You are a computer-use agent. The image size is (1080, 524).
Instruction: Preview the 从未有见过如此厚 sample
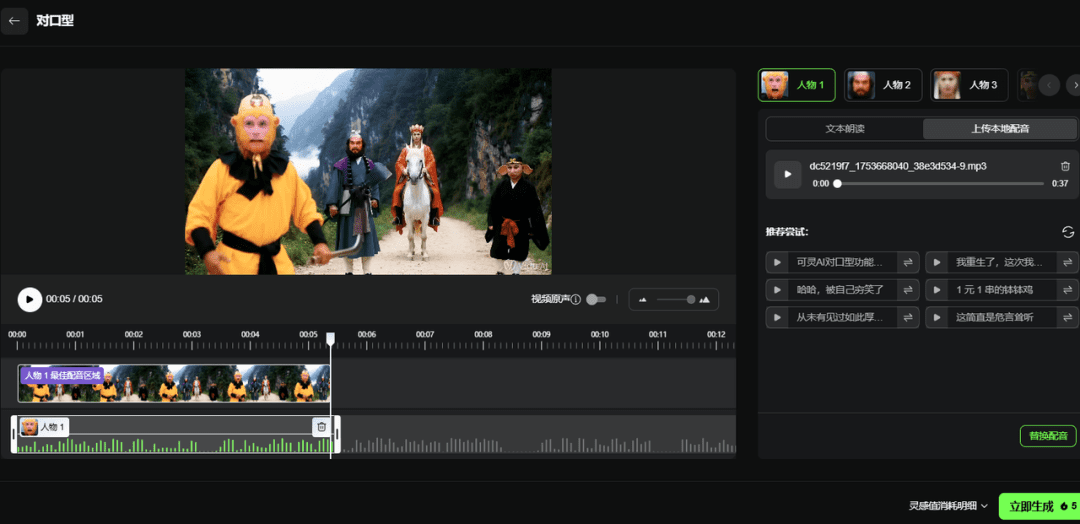777,317
